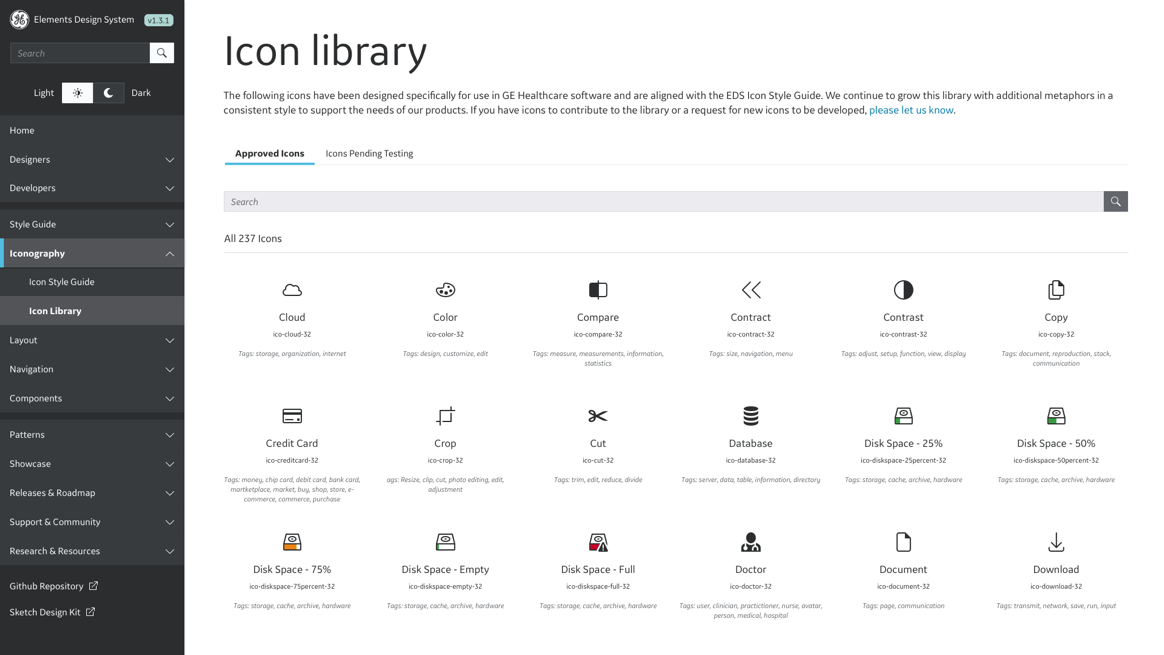Expand the Research & Resources section
This screenshot has height=655, width=1164.
[92, 551]
